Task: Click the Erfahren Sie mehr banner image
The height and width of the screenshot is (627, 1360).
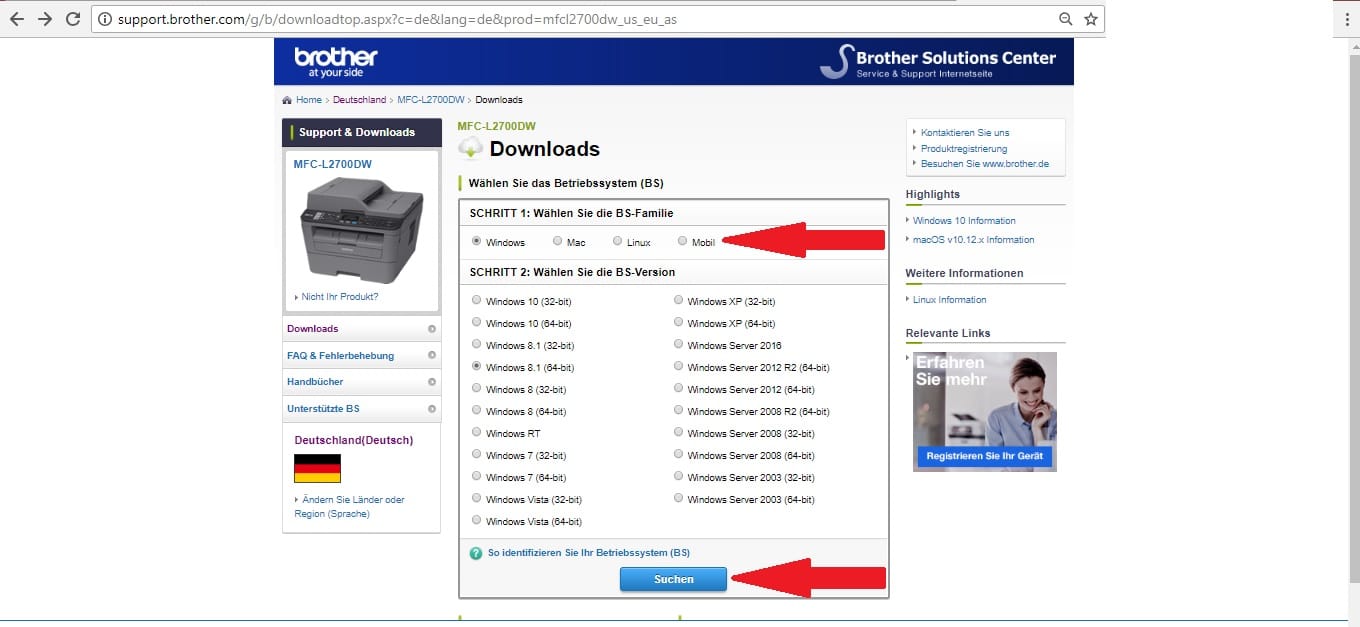Action: click(985, 411)
